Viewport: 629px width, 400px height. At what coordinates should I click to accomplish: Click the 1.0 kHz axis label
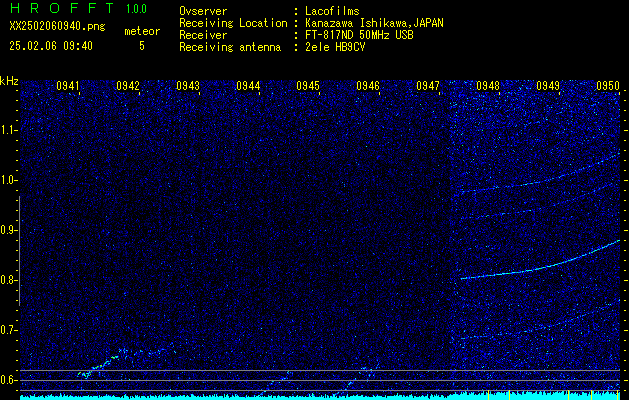click(9, 180)
